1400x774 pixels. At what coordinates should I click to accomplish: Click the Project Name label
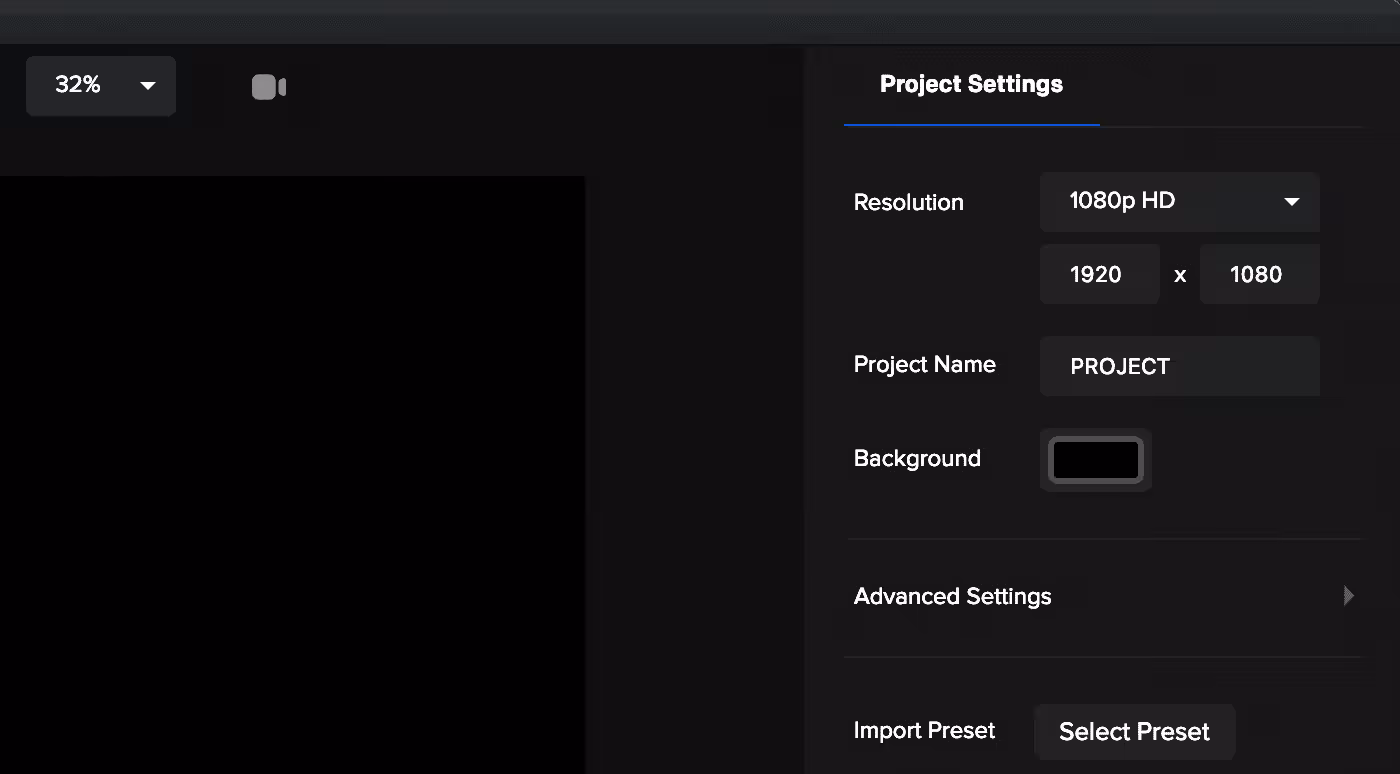(x=924, y=365)
